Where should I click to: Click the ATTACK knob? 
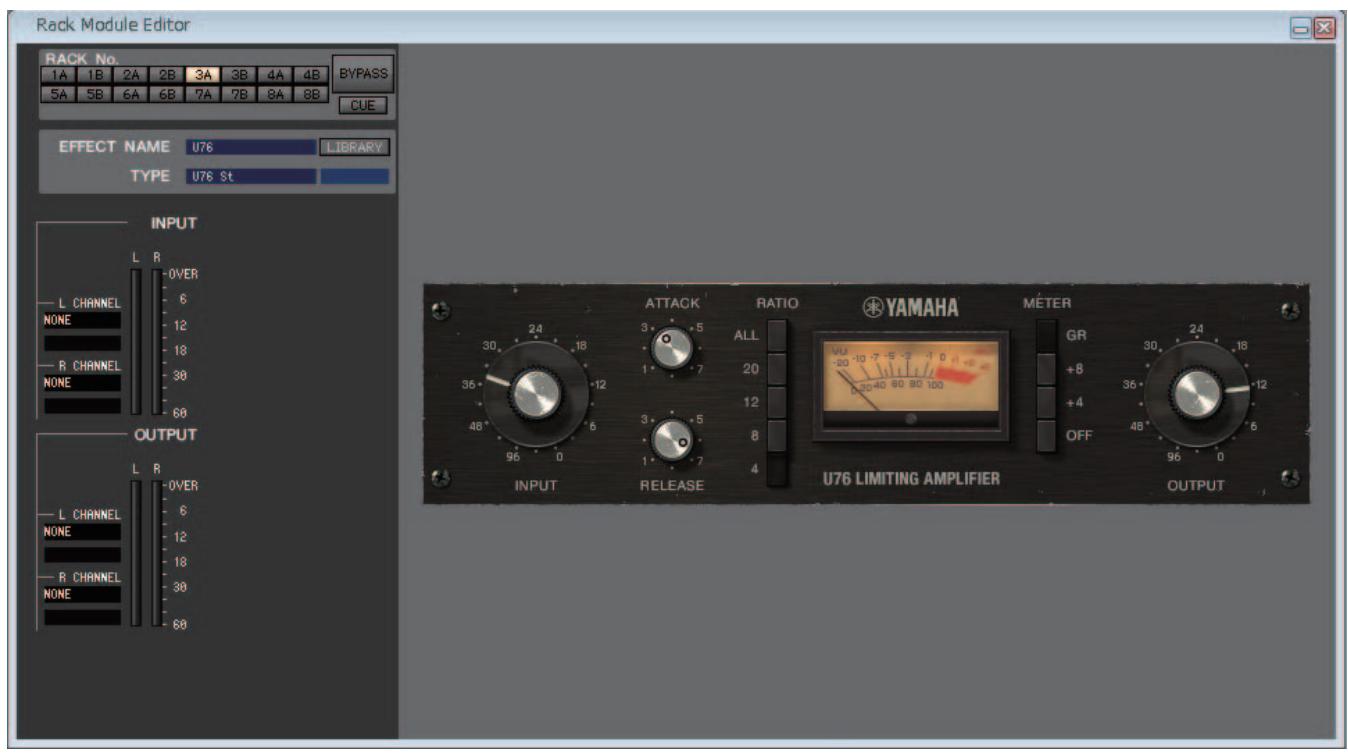pyautogui.click(x=672, y=346)
